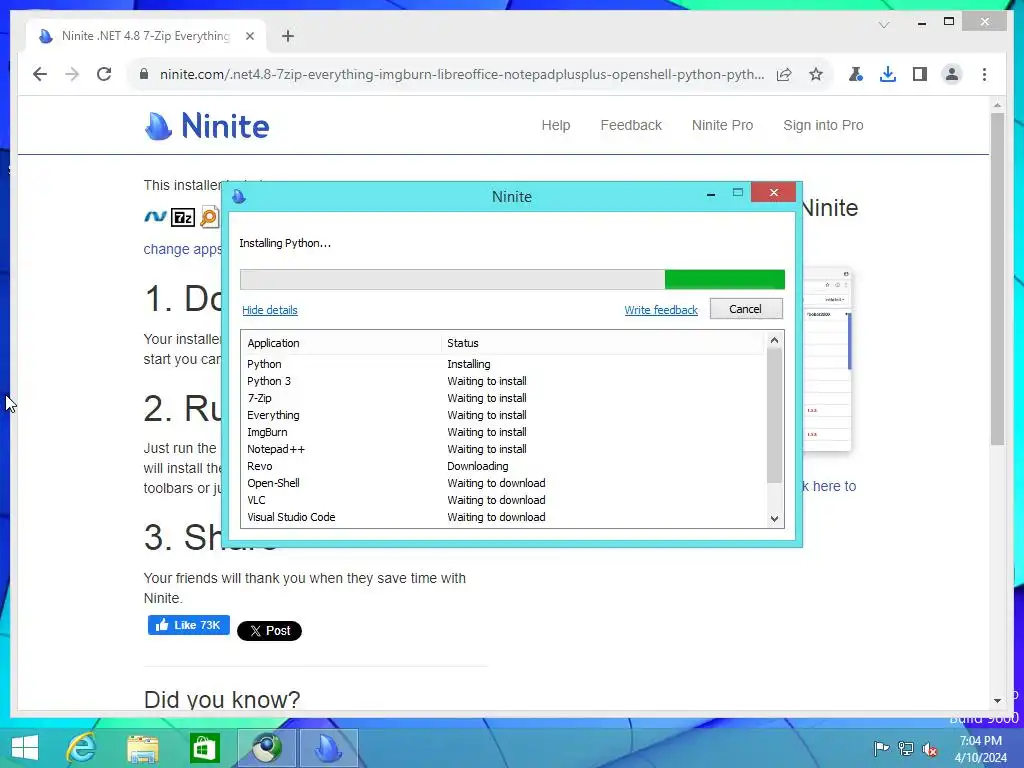
Task: Click the taskbar clock showing 7:04 PM
Action: pos(980,749)
